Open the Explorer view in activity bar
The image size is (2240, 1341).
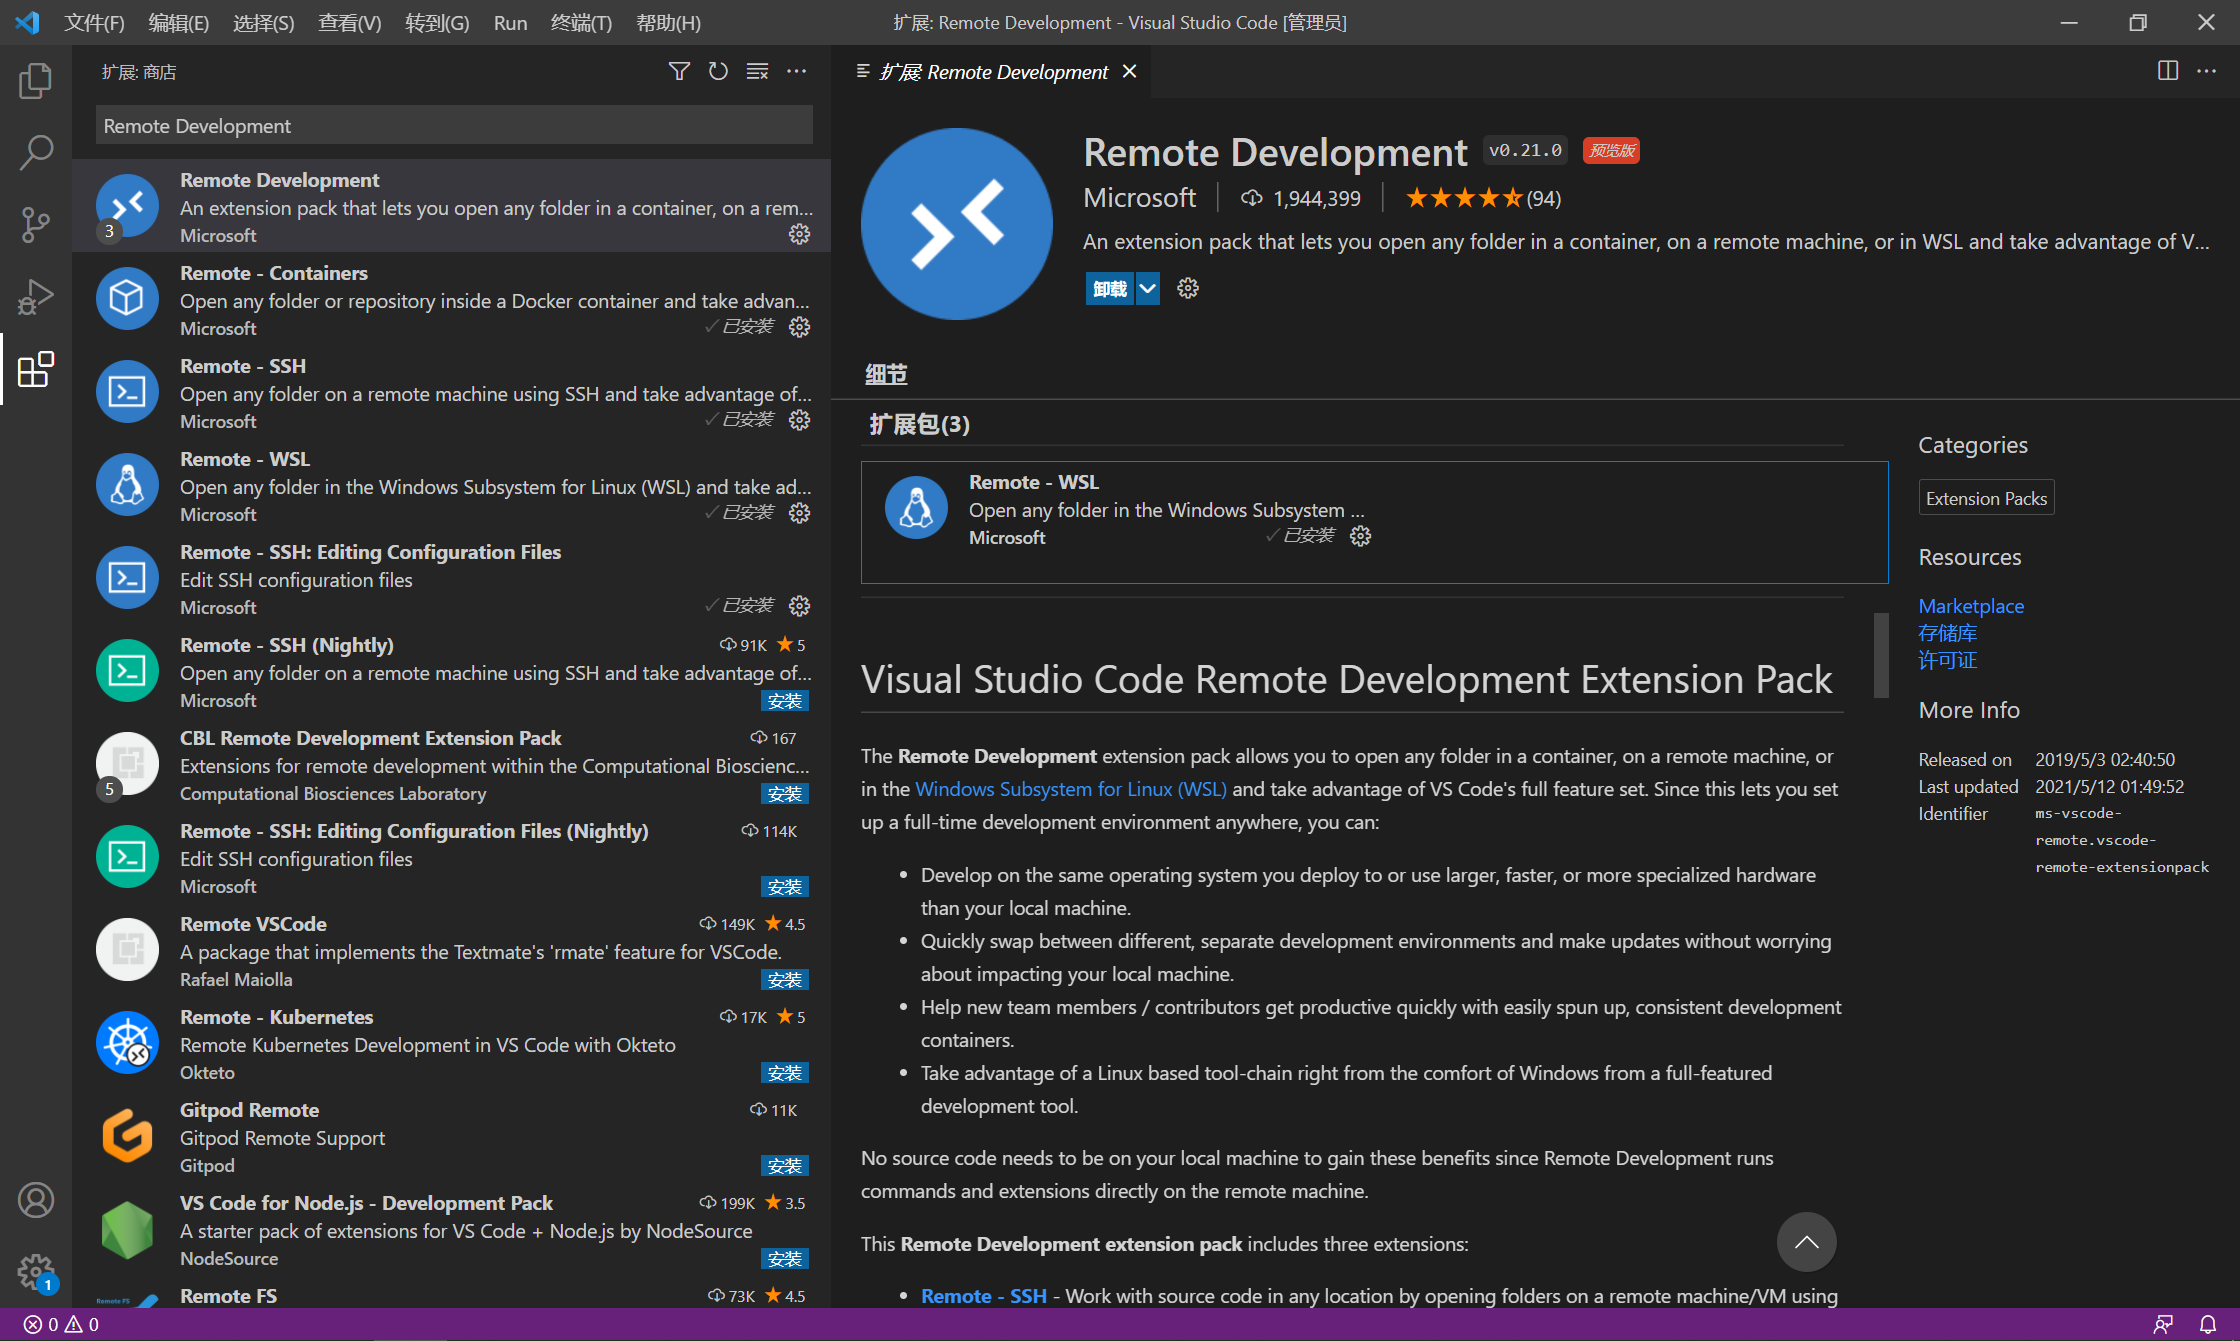[x=36, y=80]
